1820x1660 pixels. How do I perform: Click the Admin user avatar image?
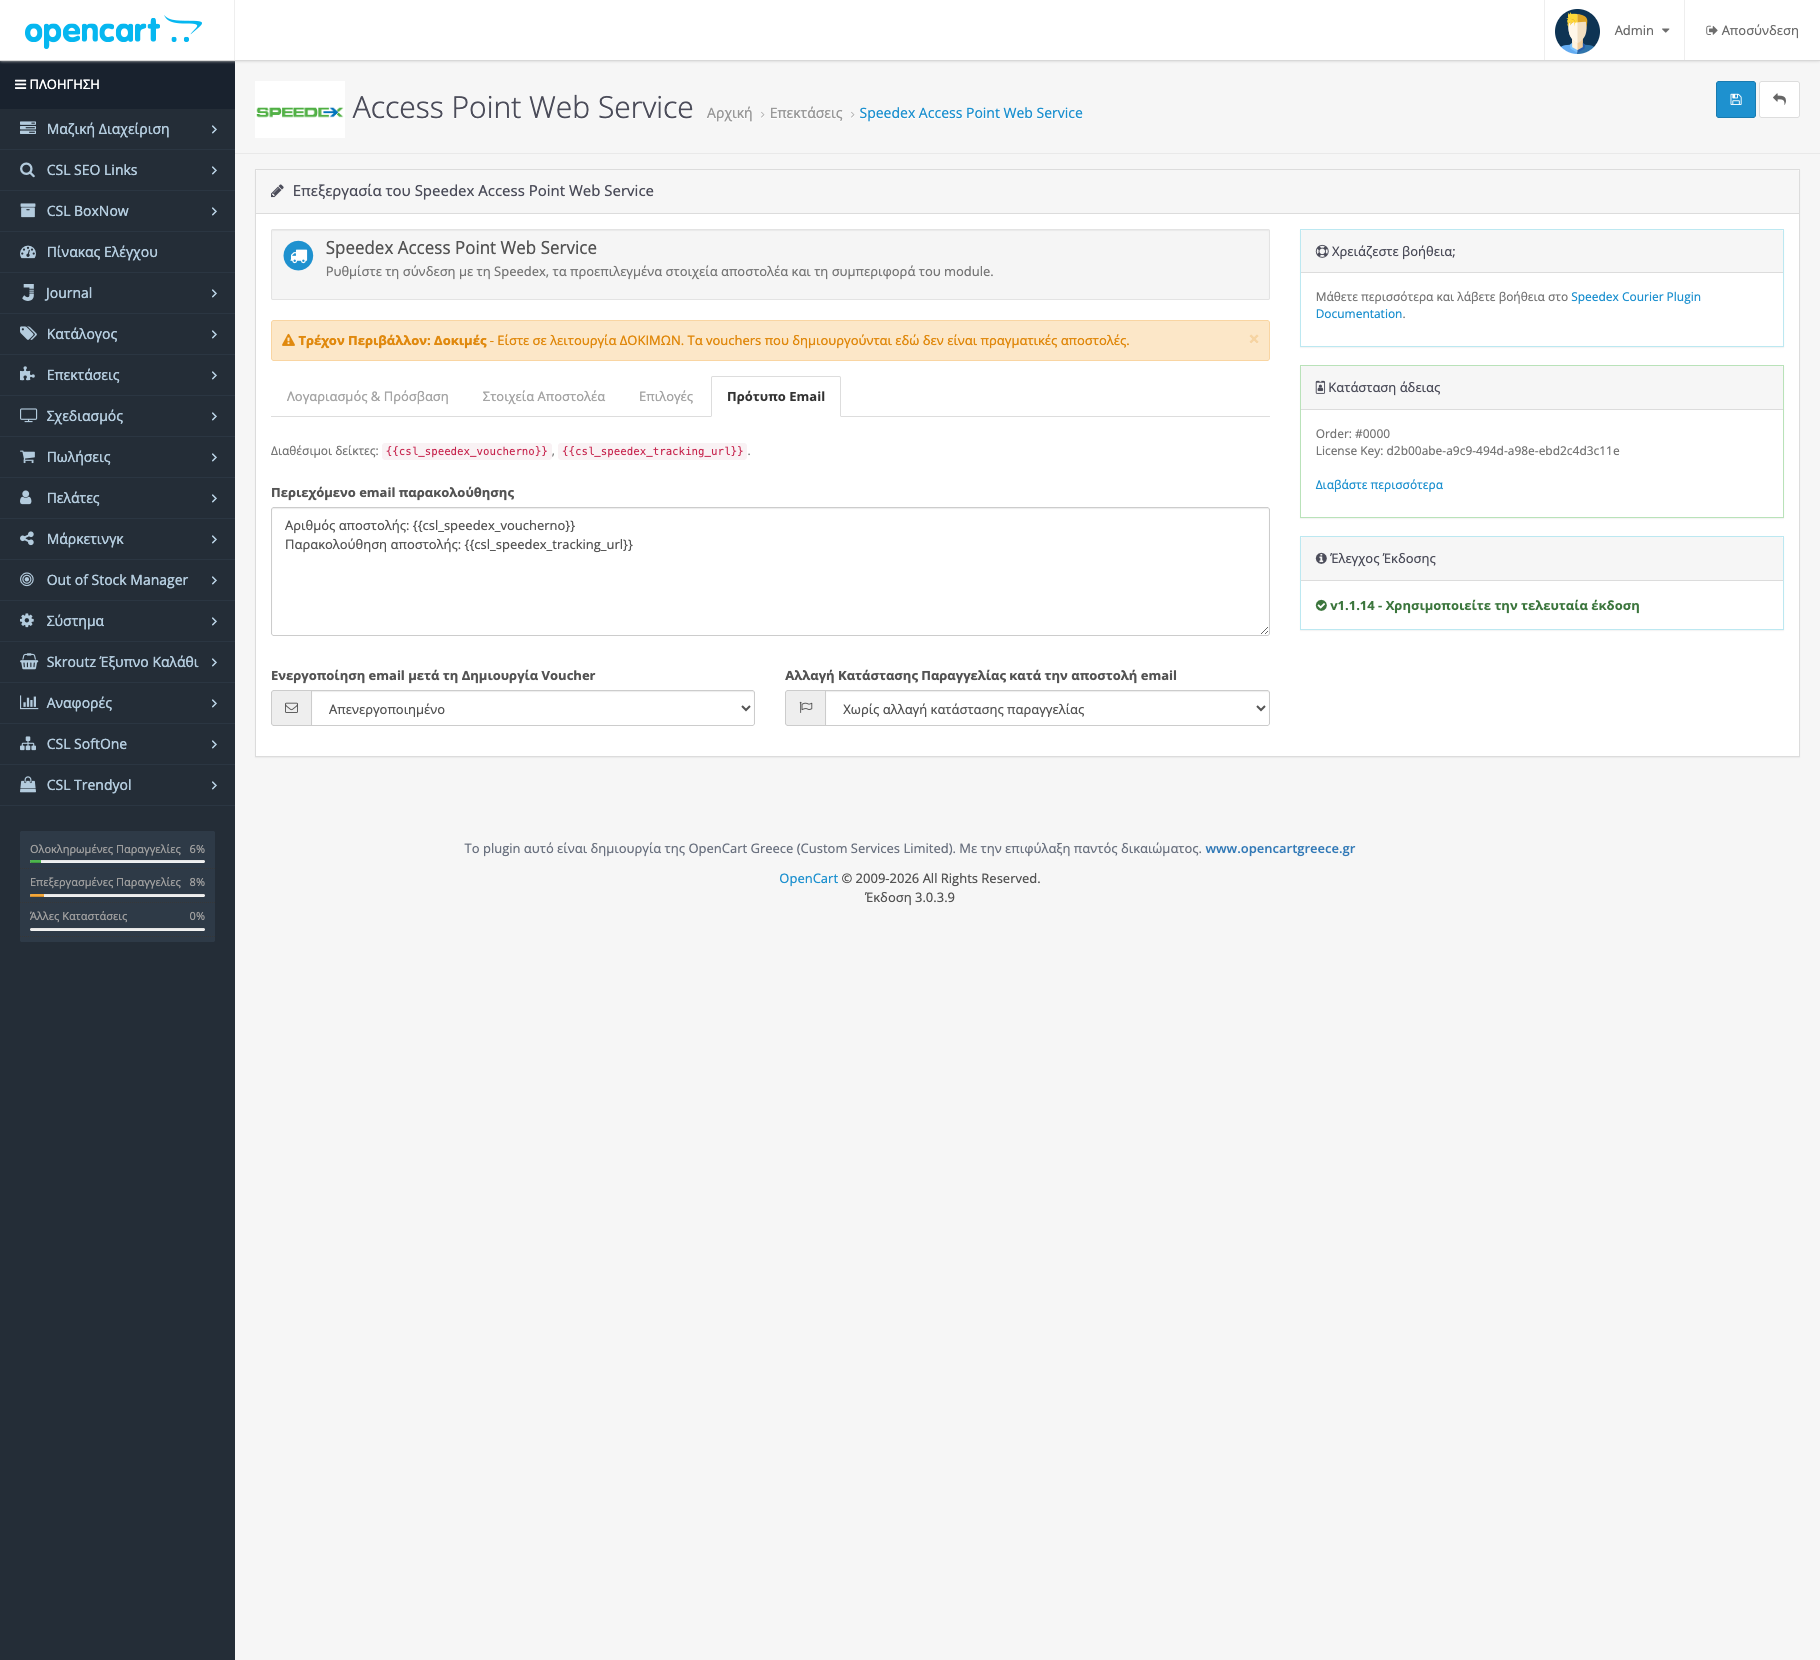pyautogui.click(x=1577, y=31)
